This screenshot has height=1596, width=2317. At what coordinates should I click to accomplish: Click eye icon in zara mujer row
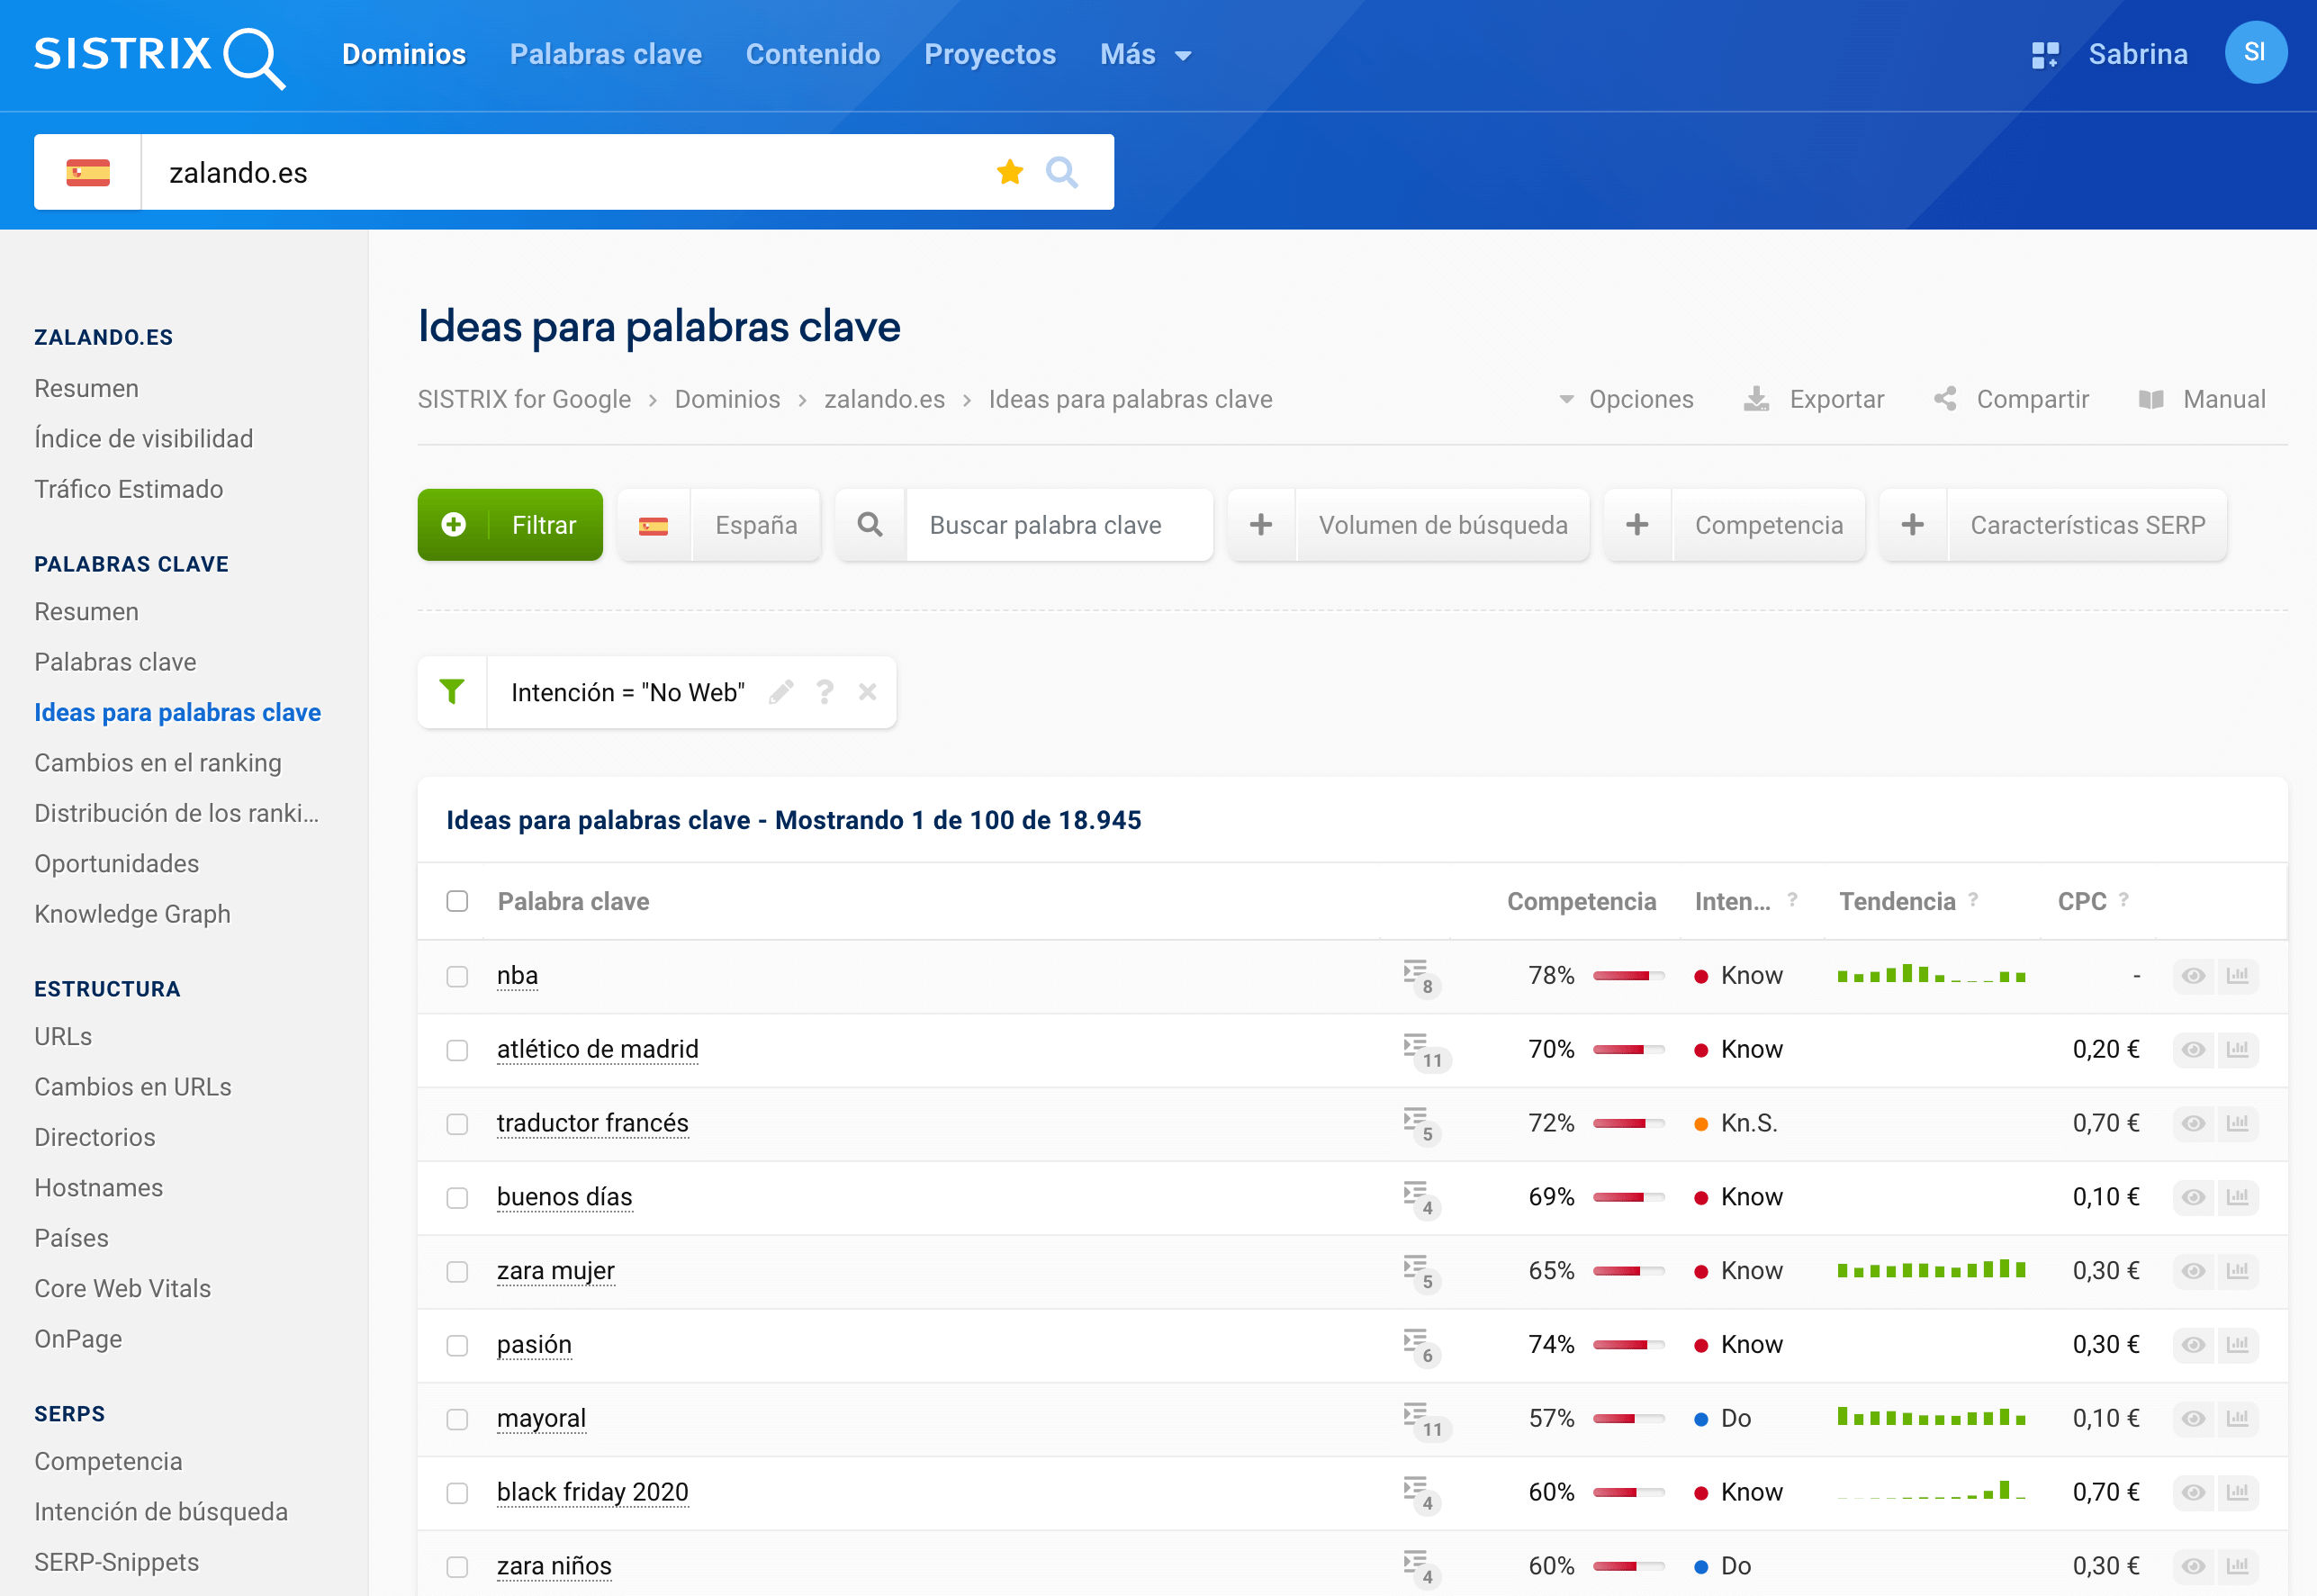tap(2193, 1271)
